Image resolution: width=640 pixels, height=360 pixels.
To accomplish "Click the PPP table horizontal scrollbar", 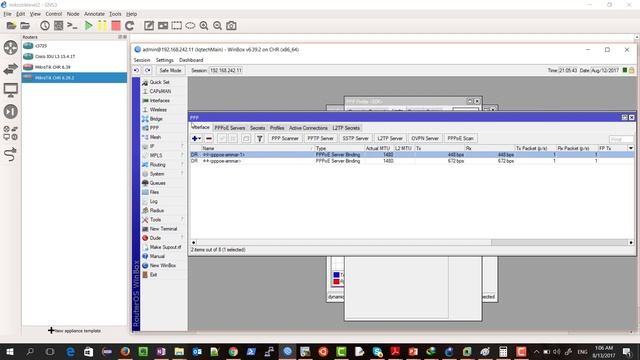I will pyautogui.click(x=412, y=242).
